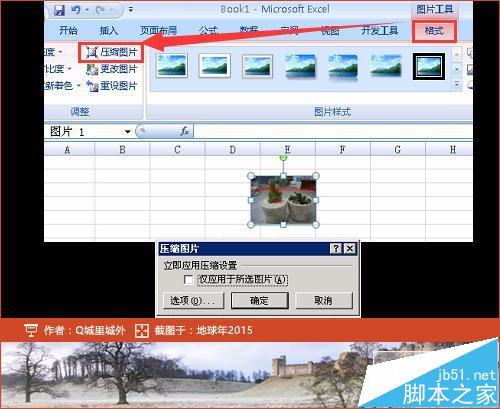The width and height of the screenshot is (500, 409).
Task: Click the green rotation handle above the picture
Action: tap(283, 157)
